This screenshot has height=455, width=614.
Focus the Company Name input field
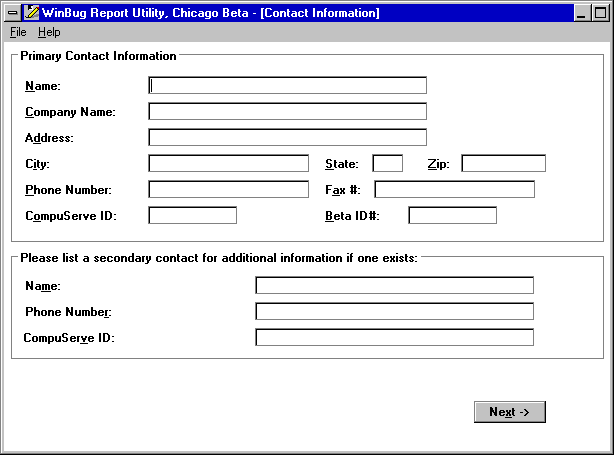287,112
